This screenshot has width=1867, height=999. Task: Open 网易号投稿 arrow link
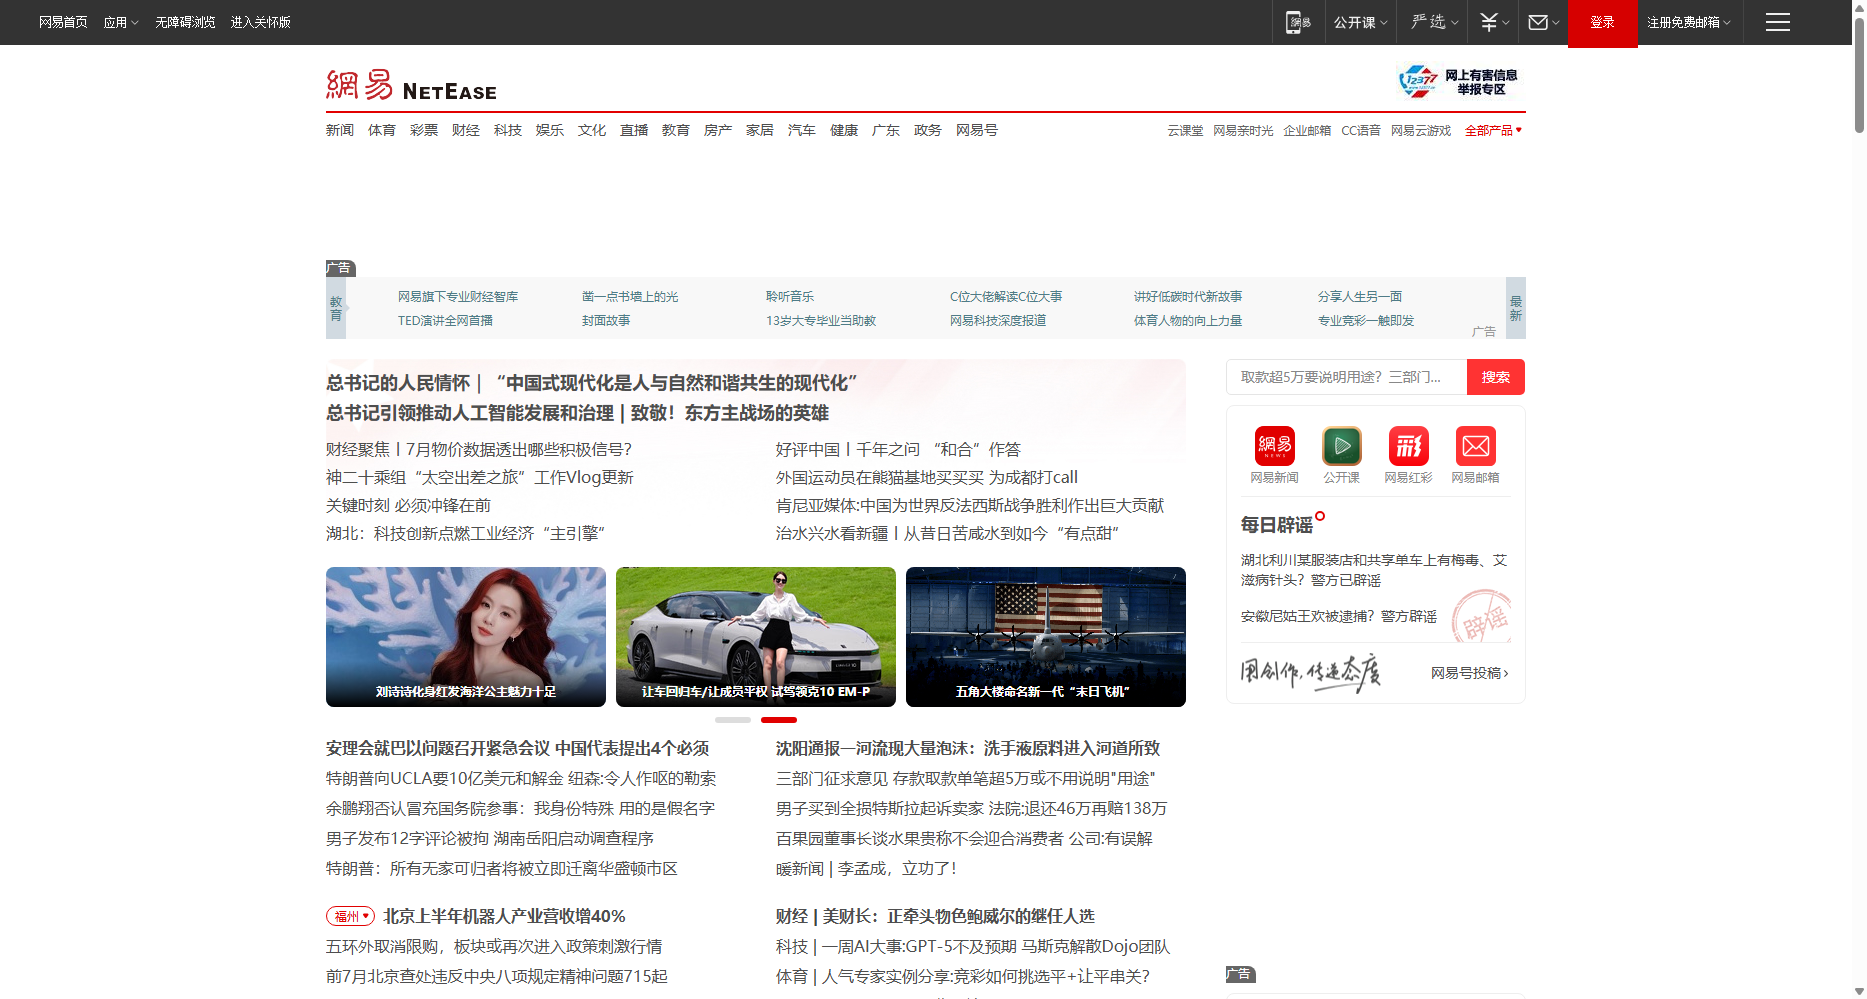click(1469, 673)
